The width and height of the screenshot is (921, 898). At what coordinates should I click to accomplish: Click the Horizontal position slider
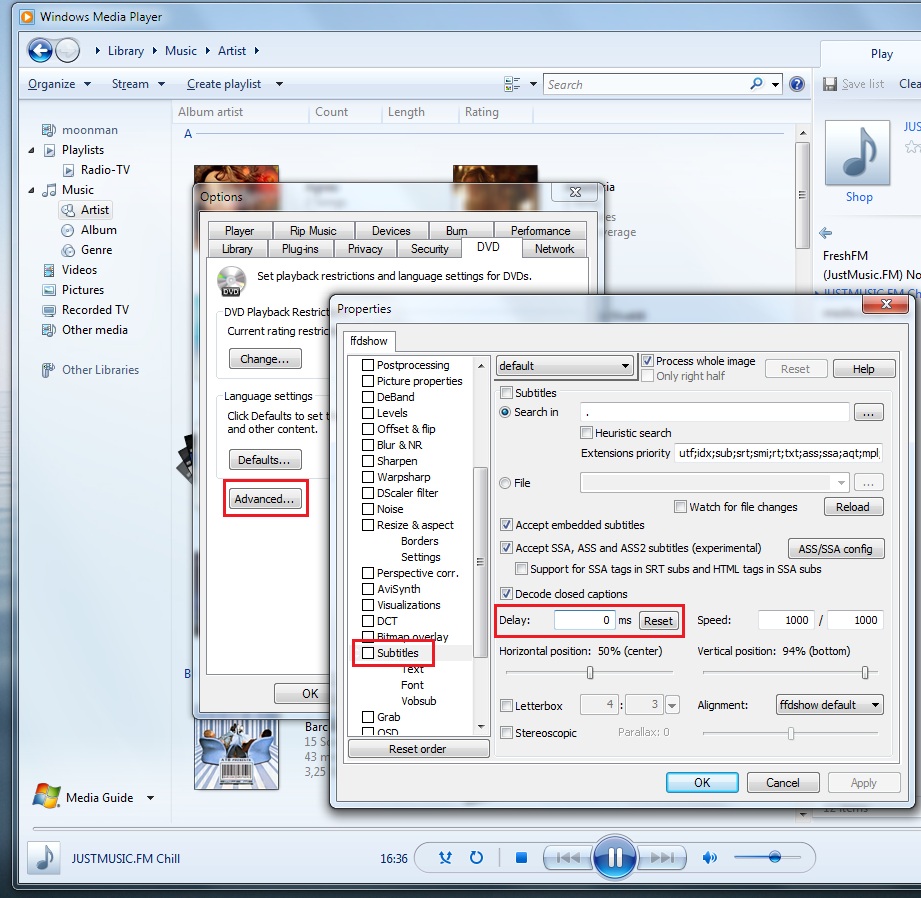(x=590, y=673)
